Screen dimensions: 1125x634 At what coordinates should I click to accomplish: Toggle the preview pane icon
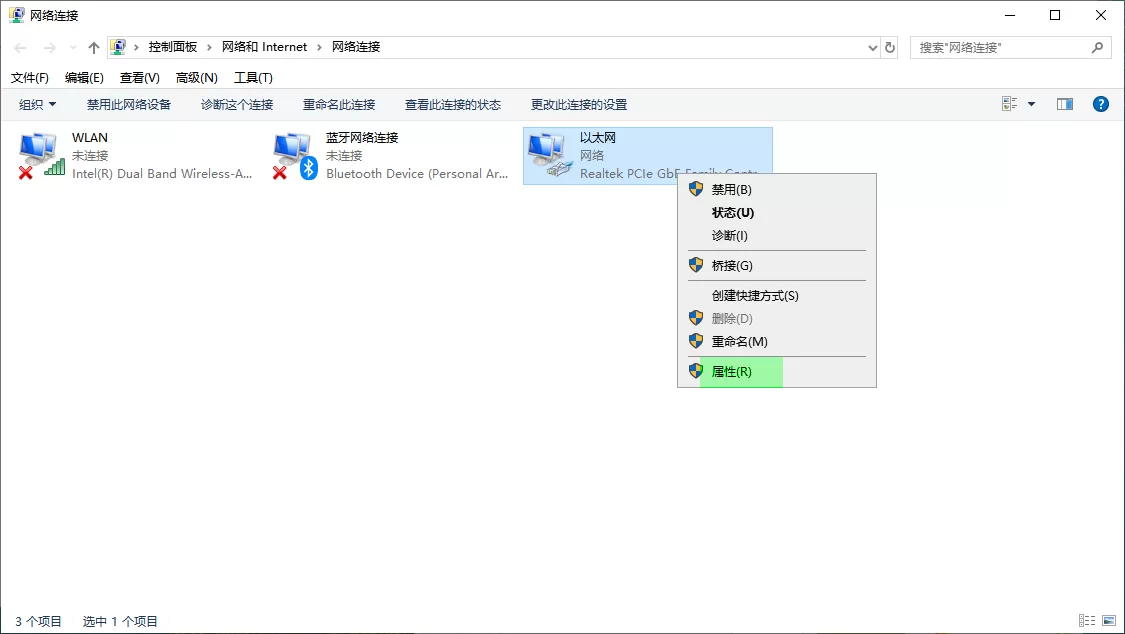point(1064,103)
